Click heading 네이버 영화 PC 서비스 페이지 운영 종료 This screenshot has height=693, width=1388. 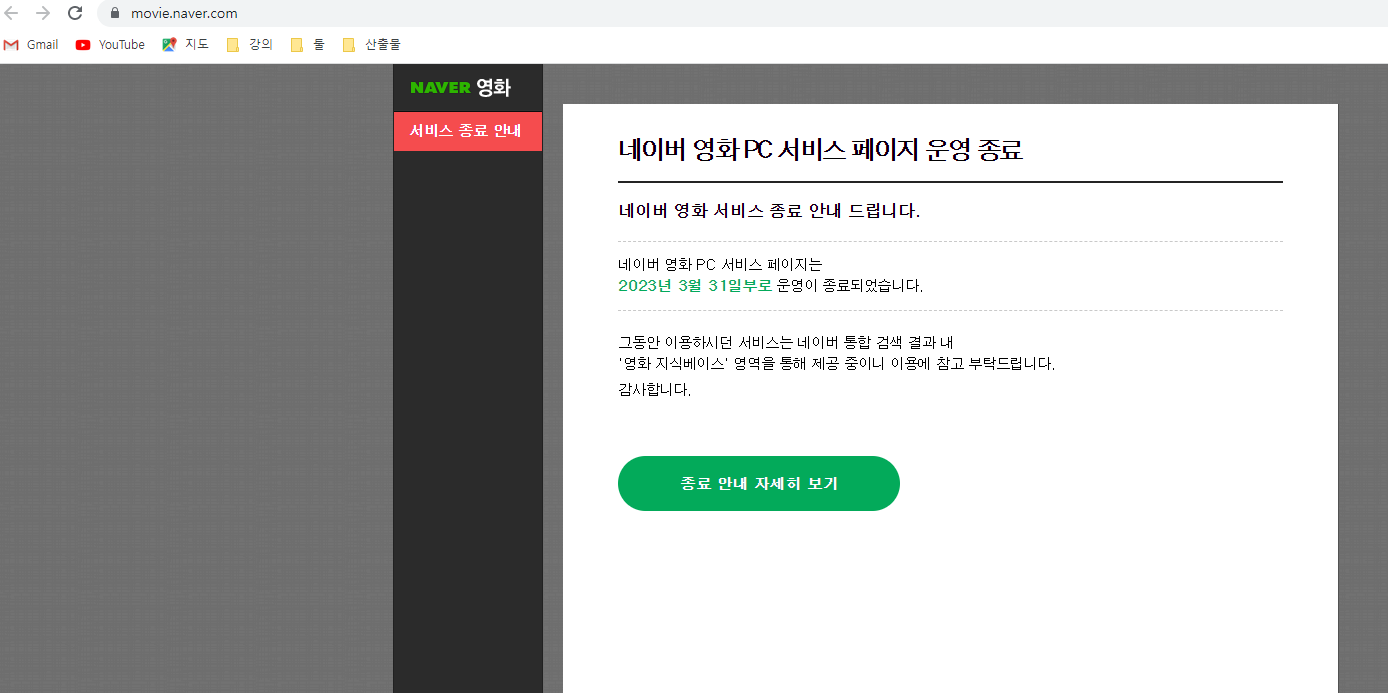coord(820,150)
